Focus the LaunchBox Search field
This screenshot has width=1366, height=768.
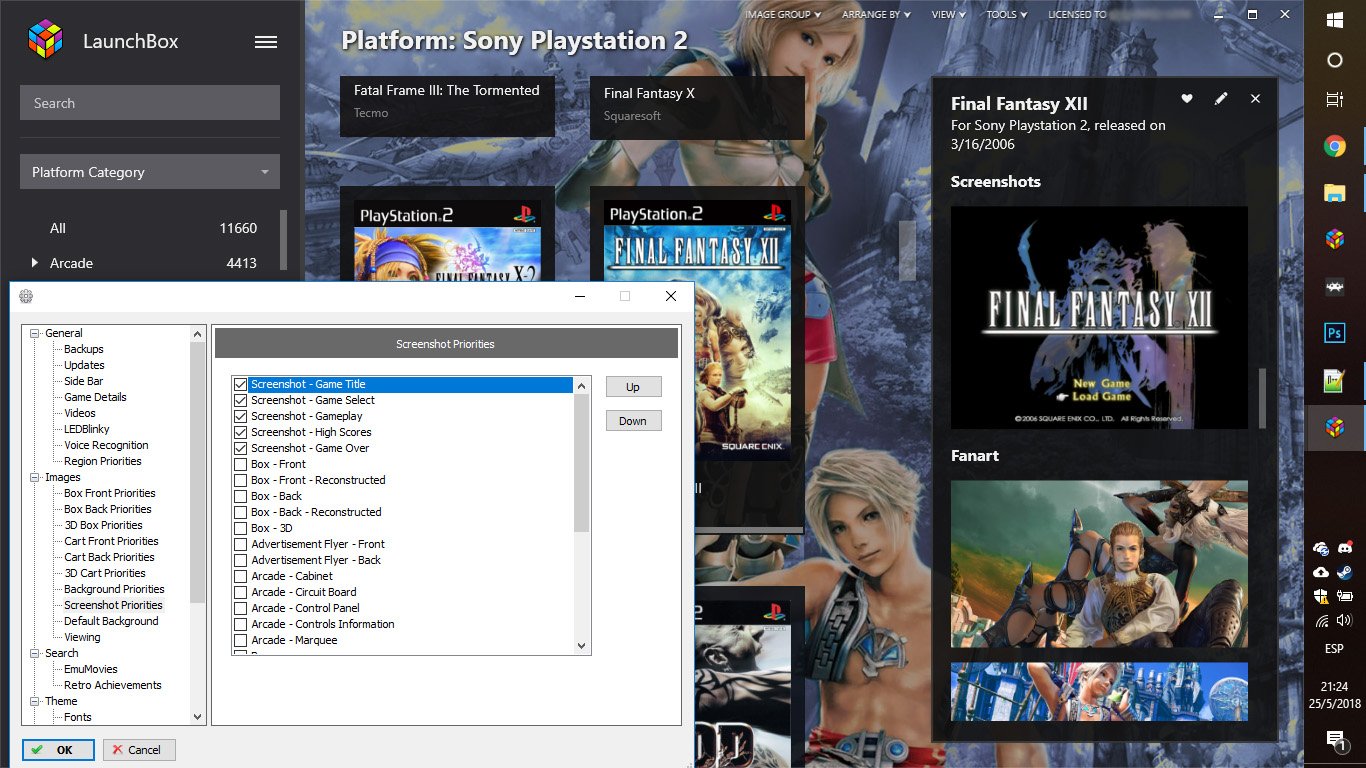(x=150, y=103)
